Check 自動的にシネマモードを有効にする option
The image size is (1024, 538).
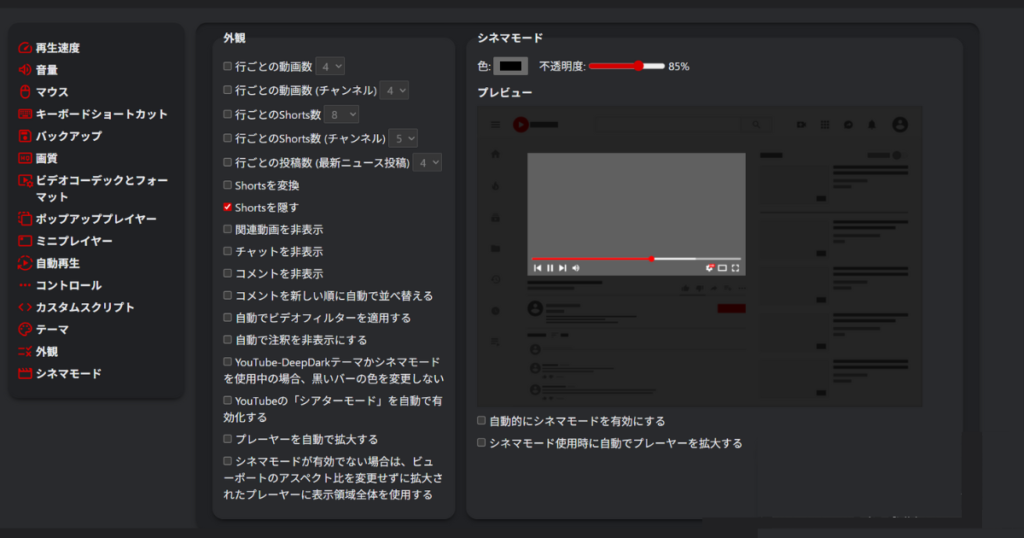coord(482,421)
